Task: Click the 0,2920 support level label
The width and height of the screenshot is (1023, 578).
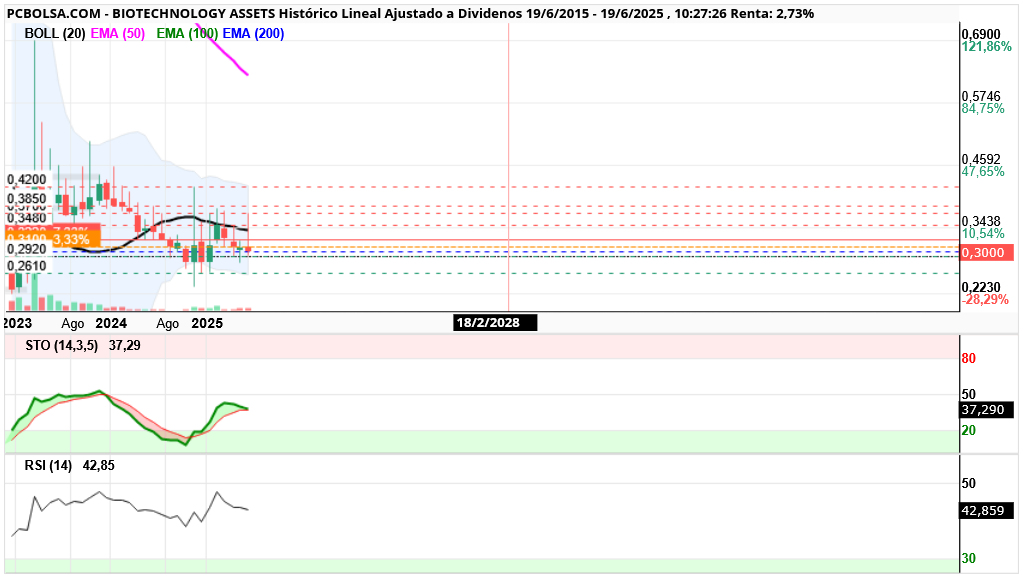Action: coord(27,249)
